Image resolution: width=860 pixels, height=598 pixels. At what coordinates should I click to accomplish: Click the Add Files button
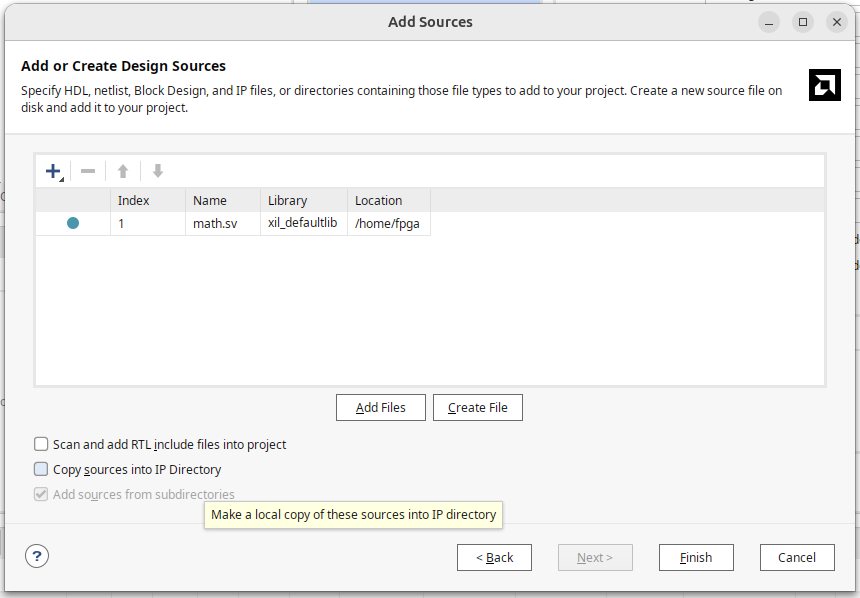coord(380,407)
